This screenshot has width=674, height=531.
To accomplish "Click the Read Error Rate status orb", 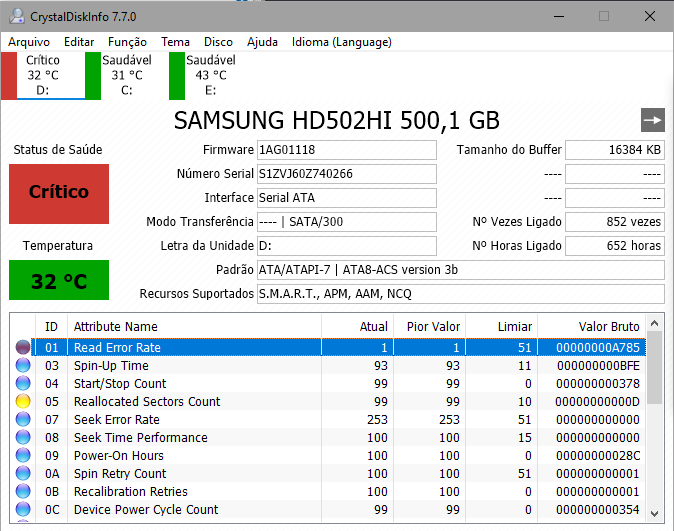I will 23,347.
